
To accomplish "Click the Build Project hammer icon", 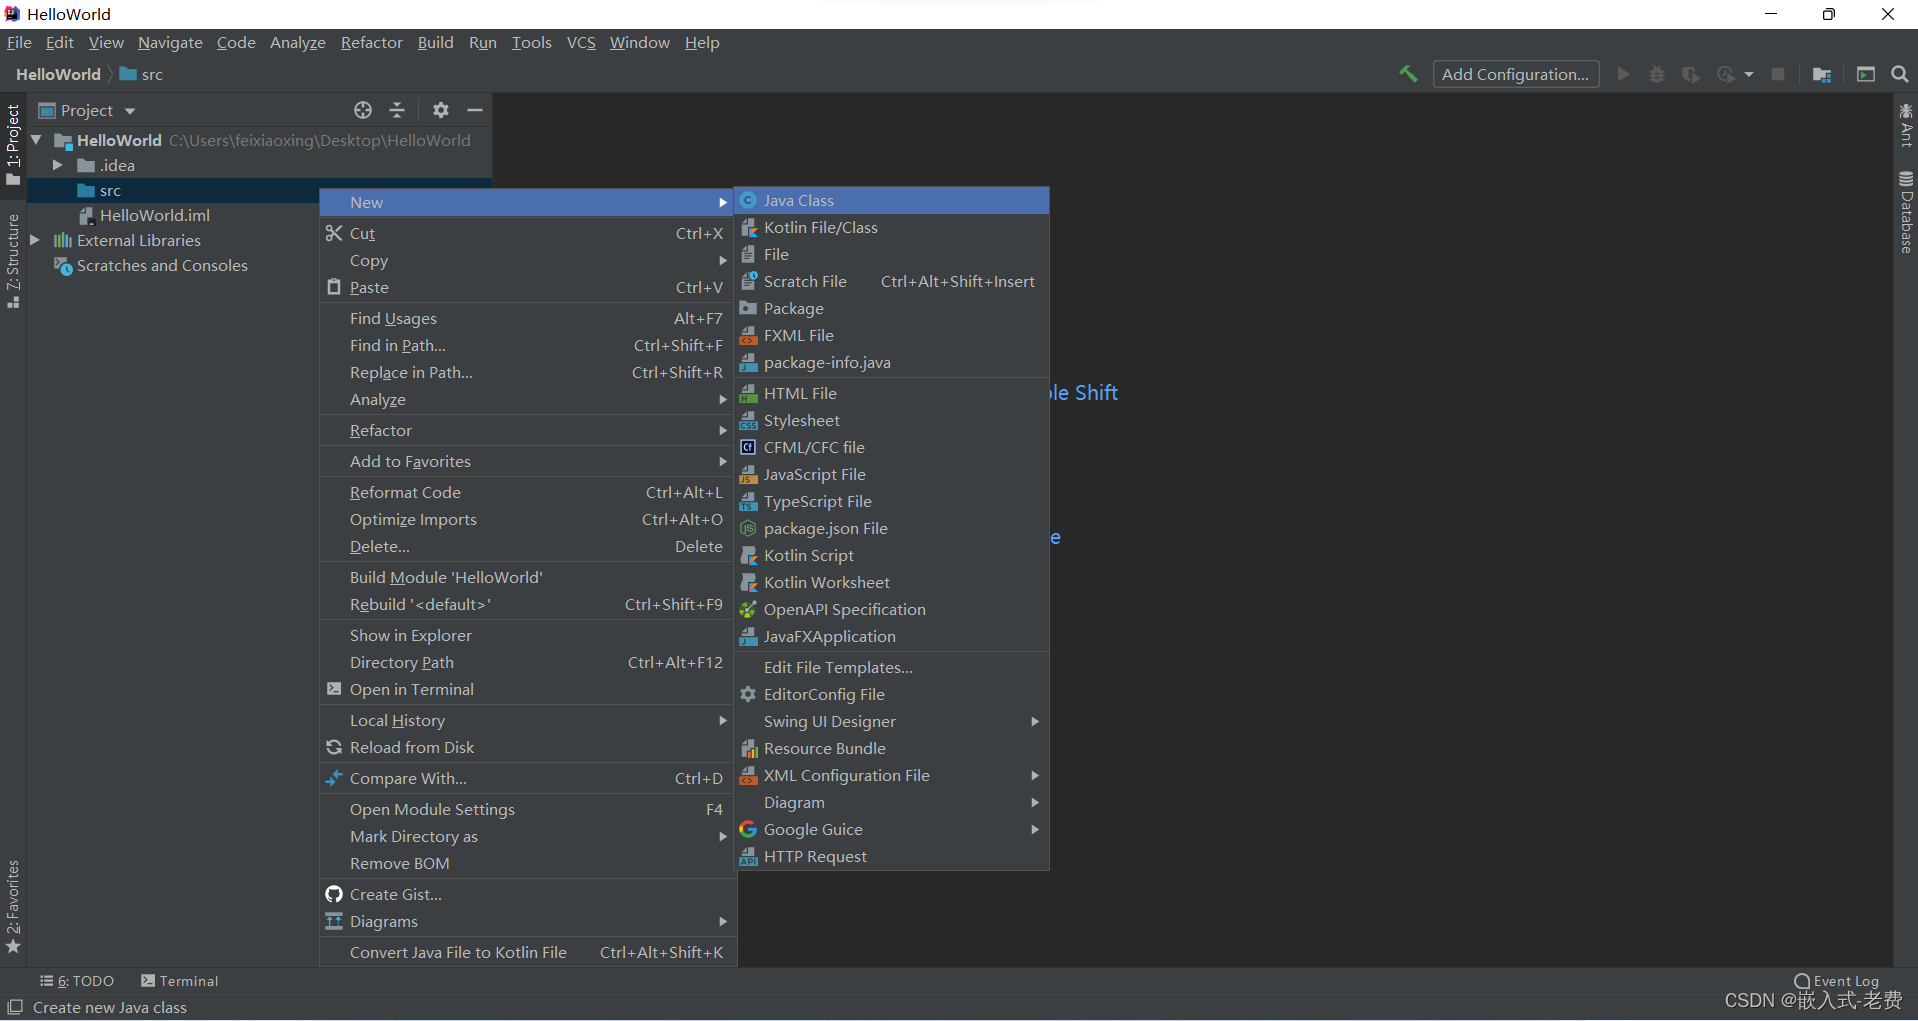I will coord(1408,74).
